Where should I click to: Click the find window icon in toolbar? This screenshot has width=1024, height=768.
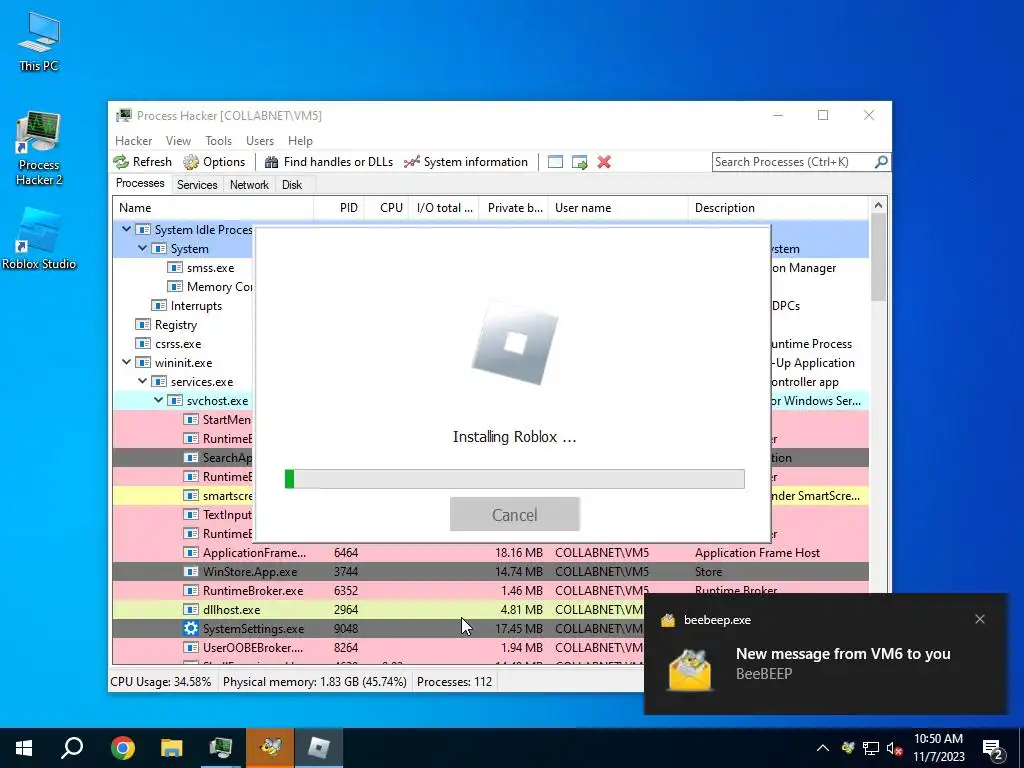point(555,162)
